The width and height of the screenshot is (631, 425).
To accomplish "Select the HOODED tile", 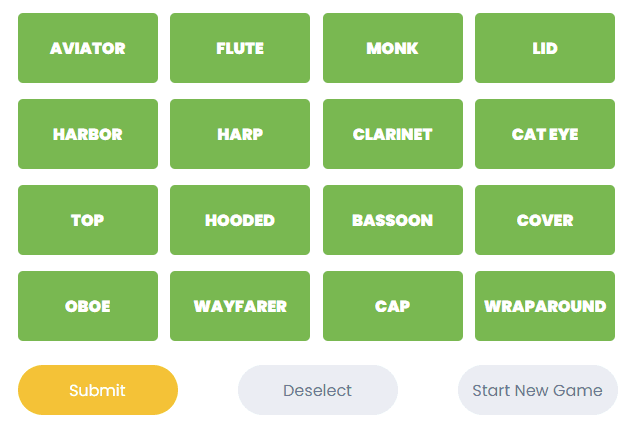I will [x=240, y=220].
